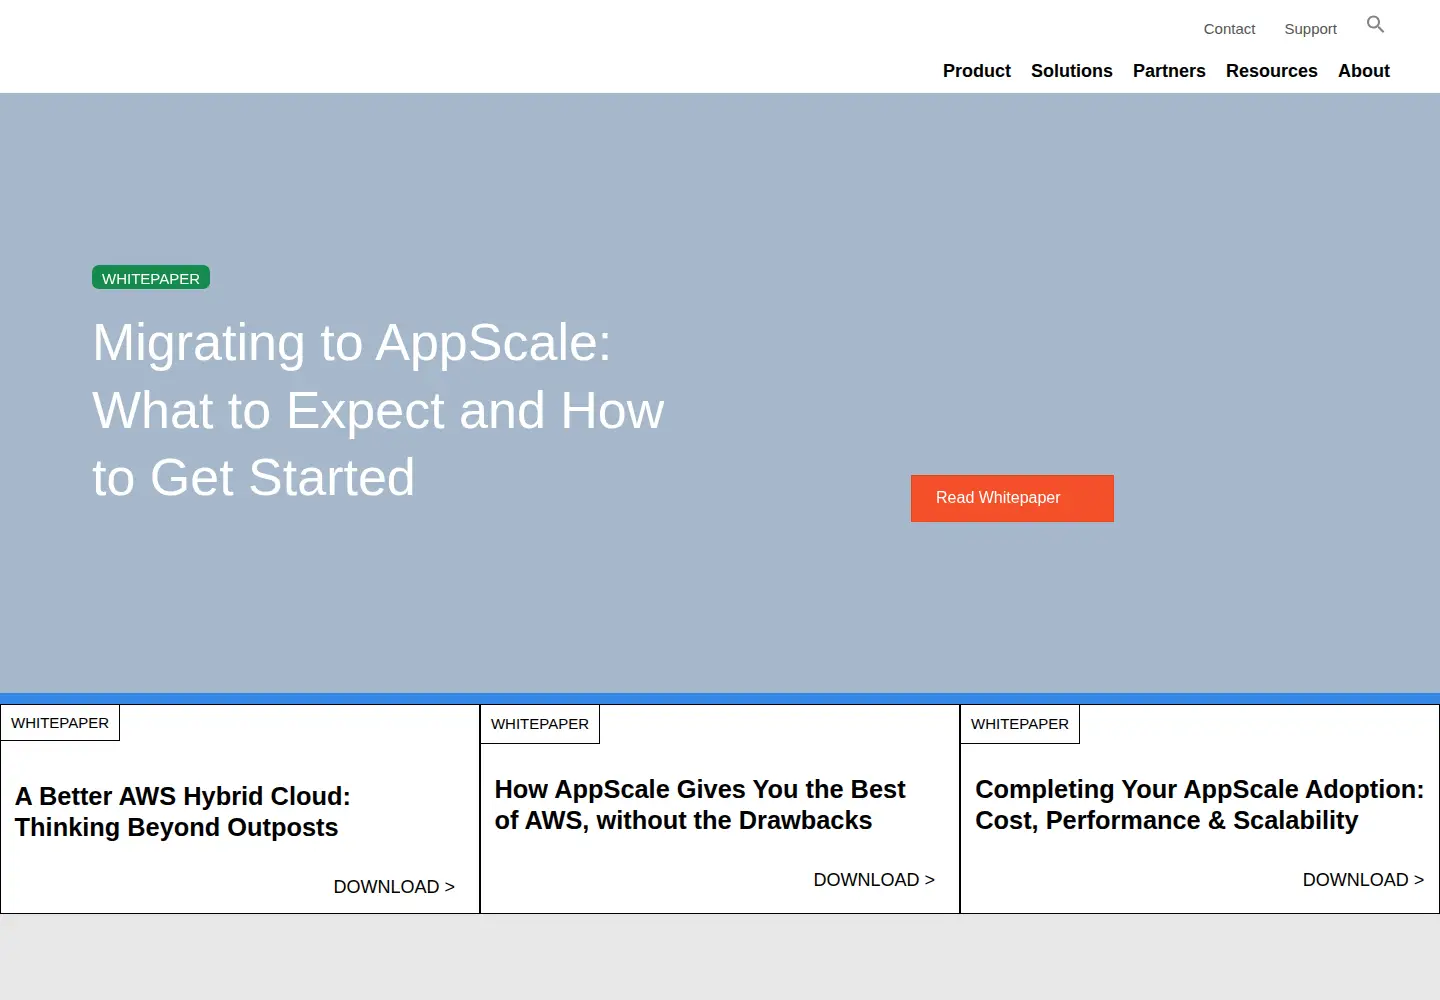Open the search magnifier icon

pos(1375,25)
